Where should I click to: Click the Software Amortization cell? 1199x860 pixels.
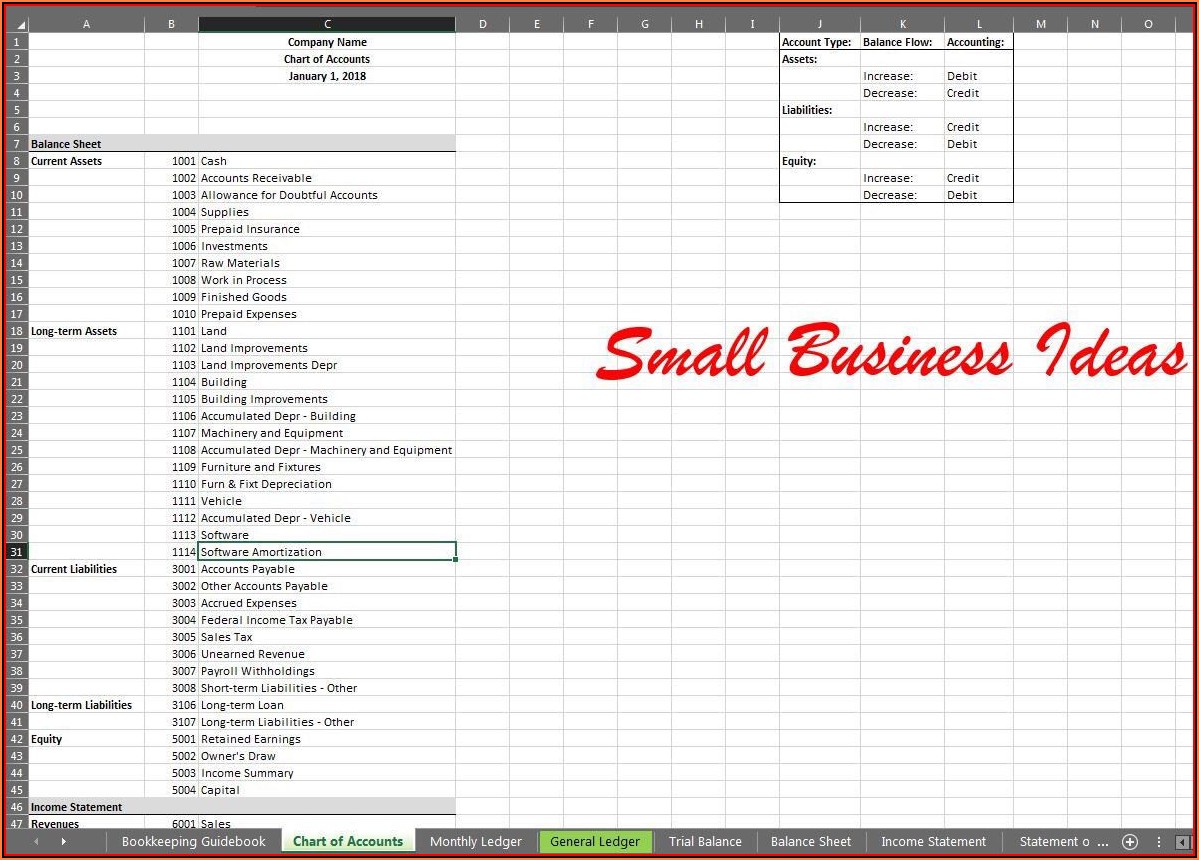[327, 552]
